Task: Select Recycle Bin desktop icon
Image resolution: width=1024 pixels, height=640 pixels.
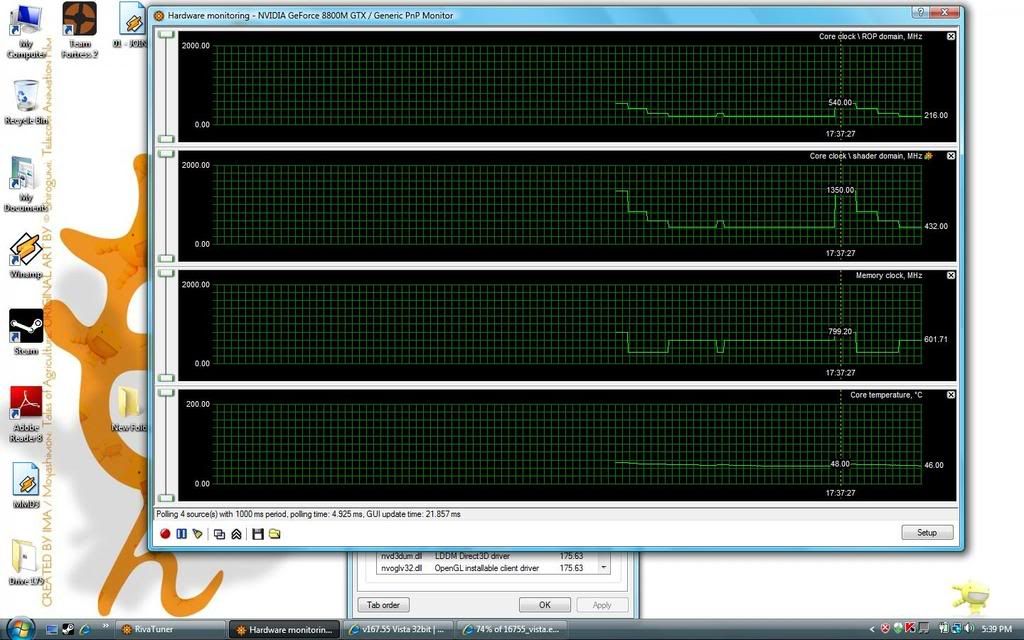Action: coord(26,103)
